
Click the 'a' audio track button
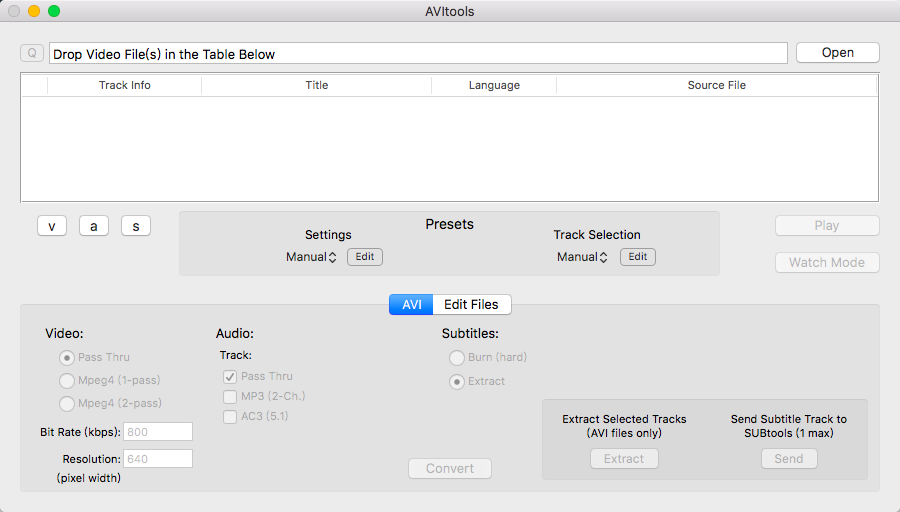point(94,226)
